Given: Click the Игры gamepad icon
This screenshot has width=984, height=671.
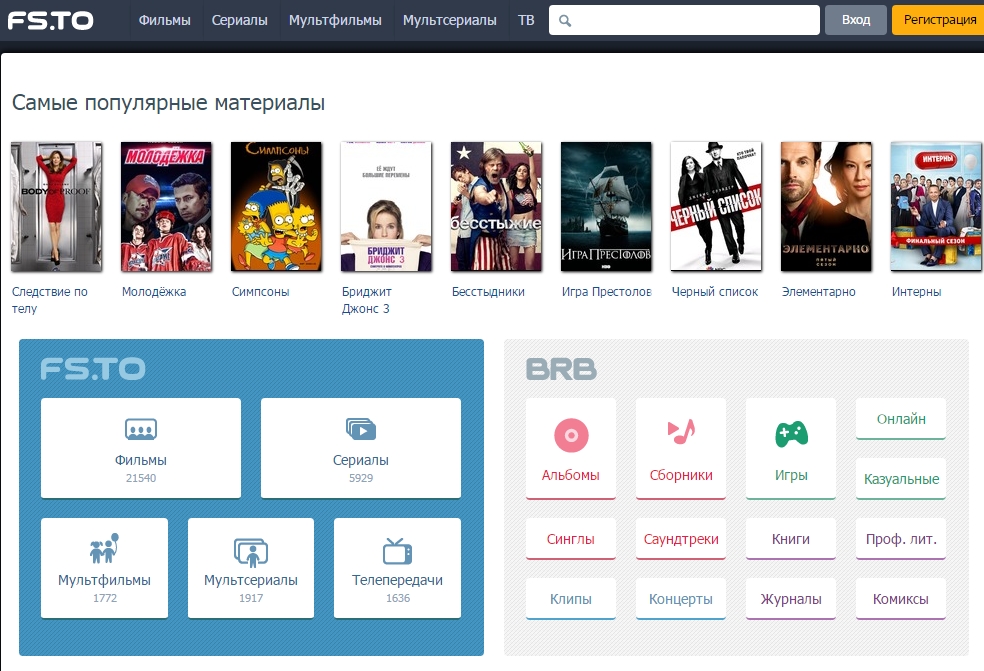Looking at the screenshot, I should coord(791,434).
